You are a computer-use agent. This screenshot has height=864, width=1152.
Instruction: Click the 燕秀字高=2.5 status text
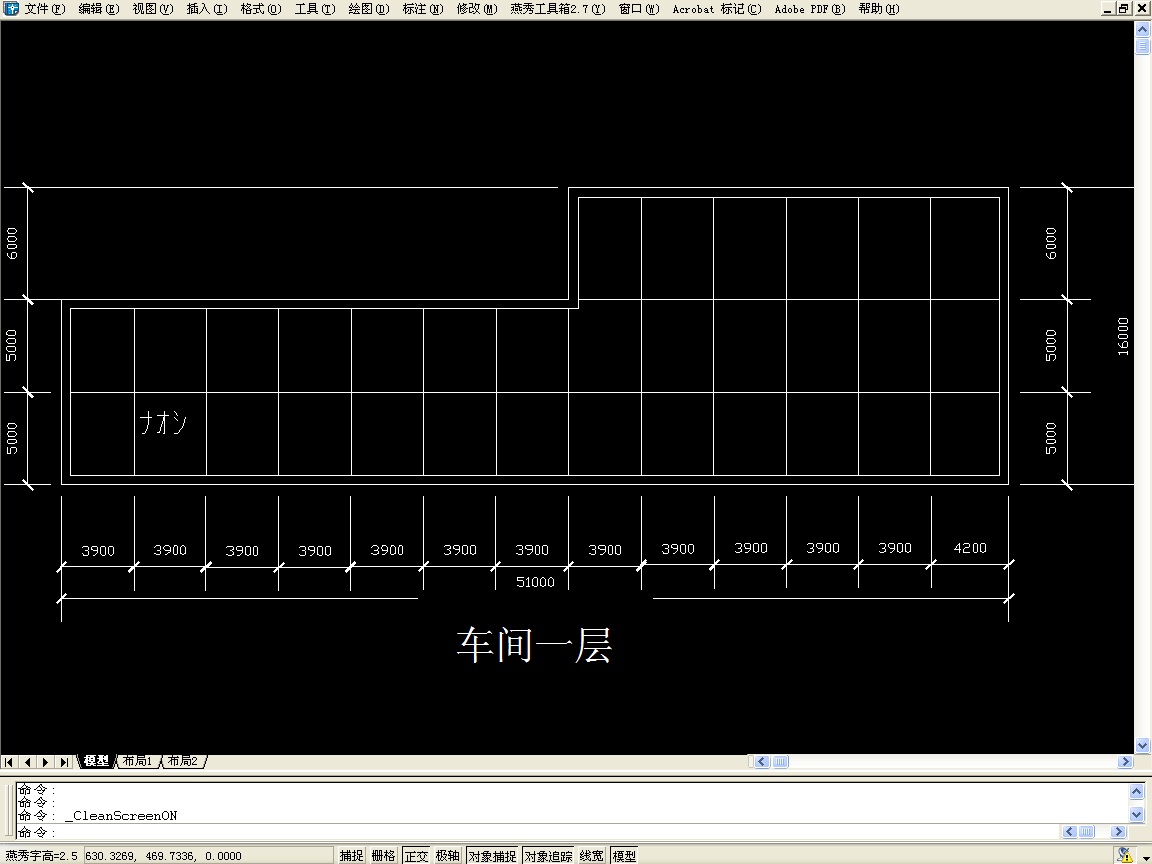click(41, 855)
